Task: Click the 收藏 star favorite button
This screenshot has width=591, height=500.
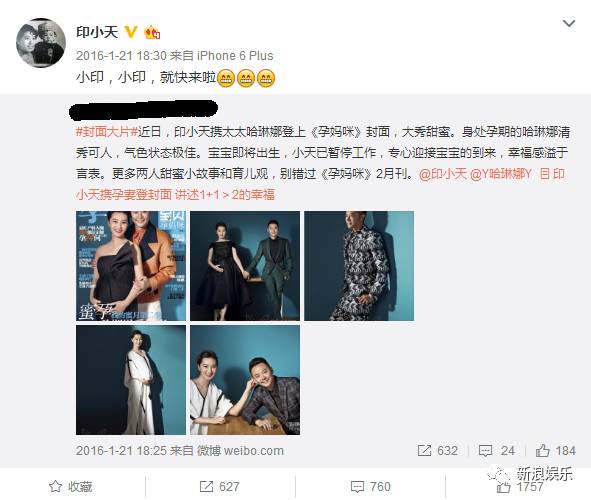Action: 70,486
